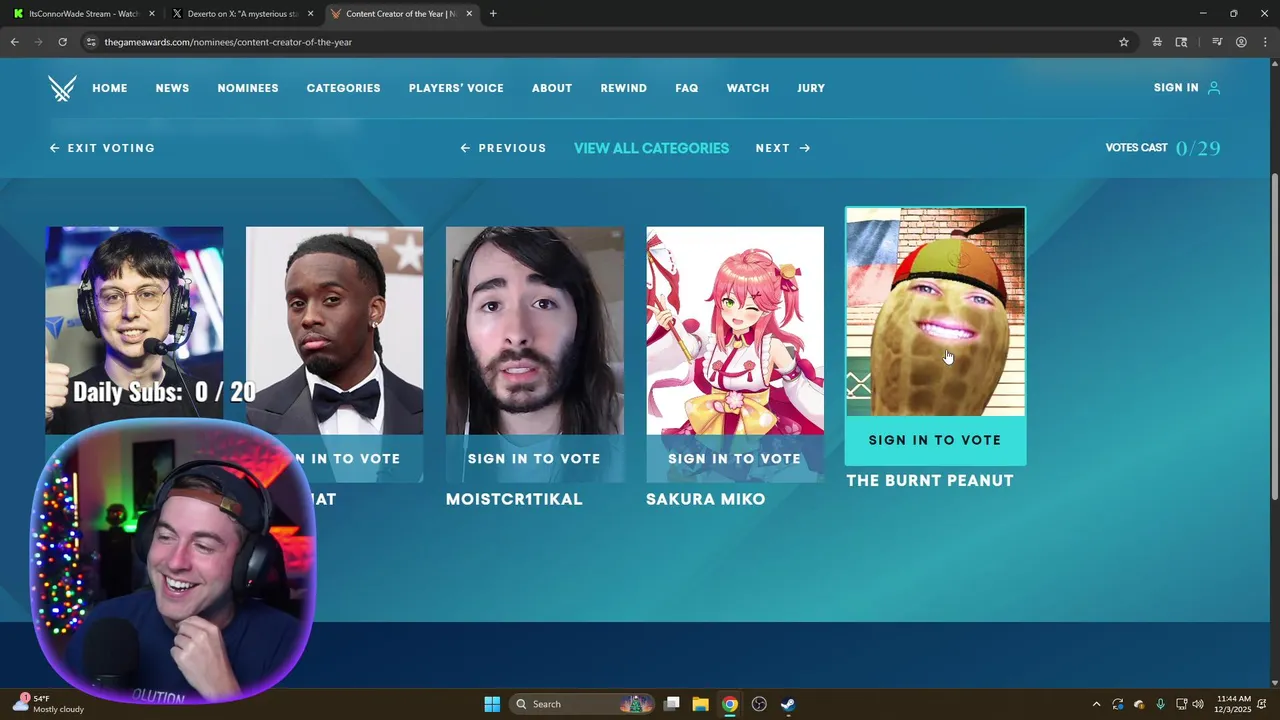Screen dimensions: 1280x720
Task: Open a new browser tab
Action: 493,14
